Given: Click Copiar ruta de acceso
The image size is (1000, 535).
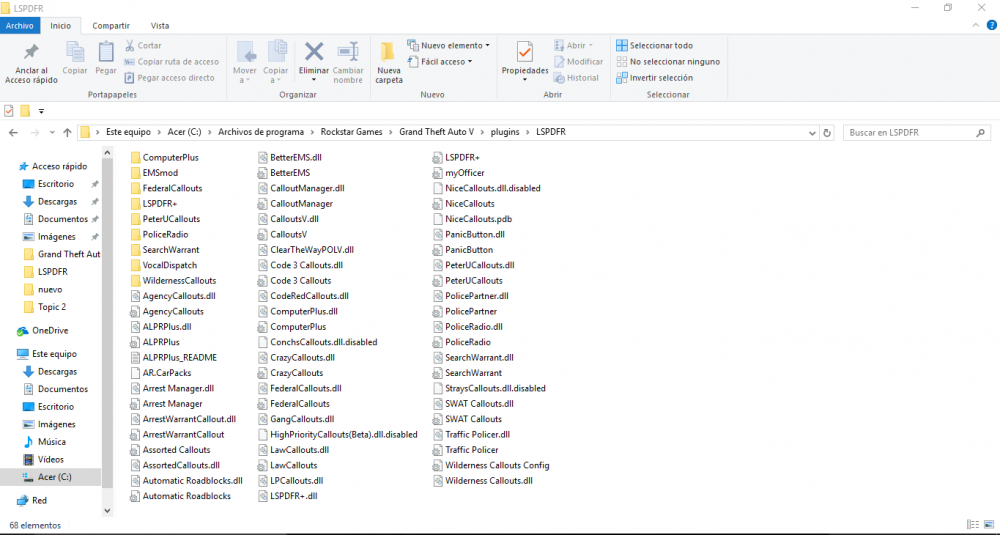Looking at the screenshot, I should [172, 62].
